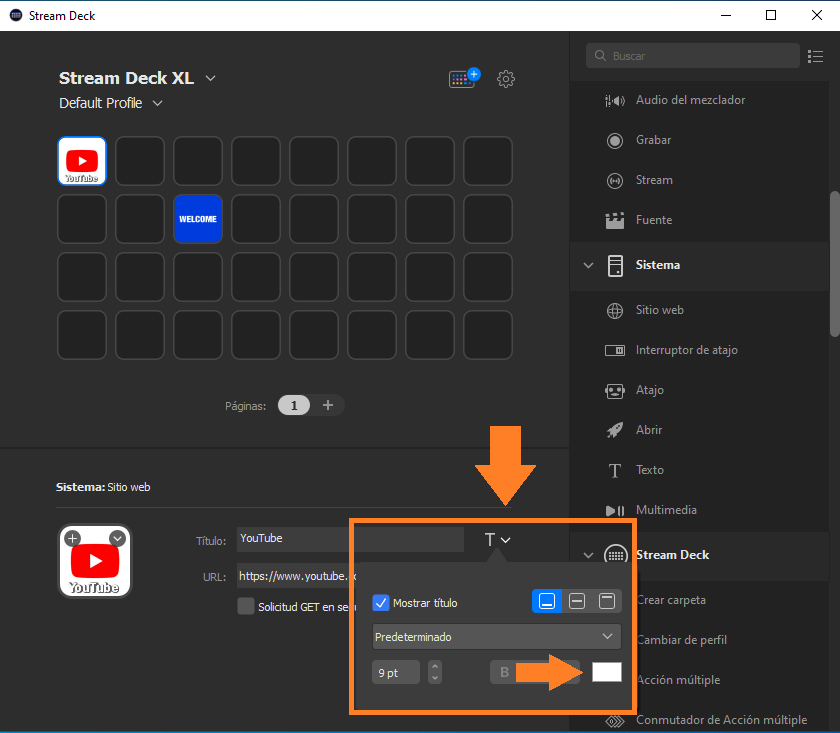The image size is (840, 733).
Task: Open the Stream Deck settings gear
Action: [506, 79]
